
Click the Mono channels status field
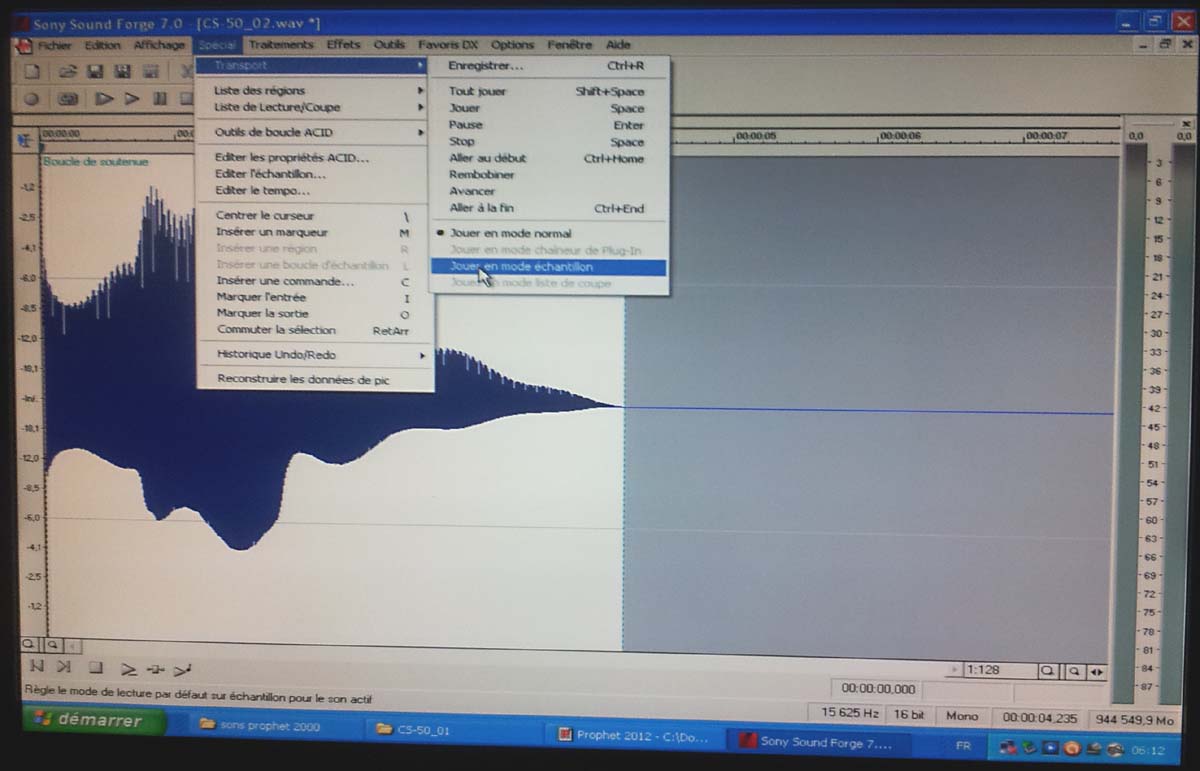[962, 715]
